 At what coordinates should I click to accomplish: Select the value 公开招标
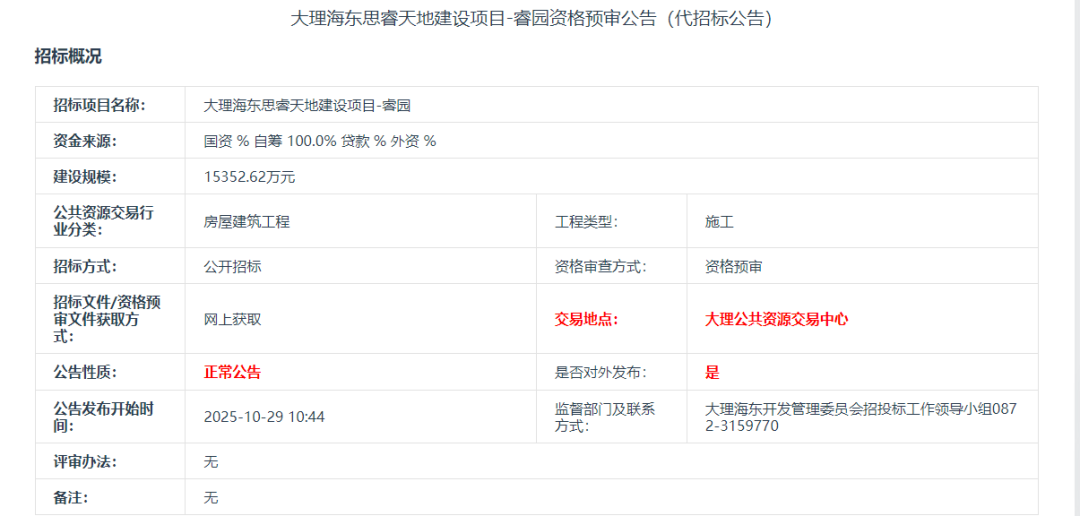point(232,267)
